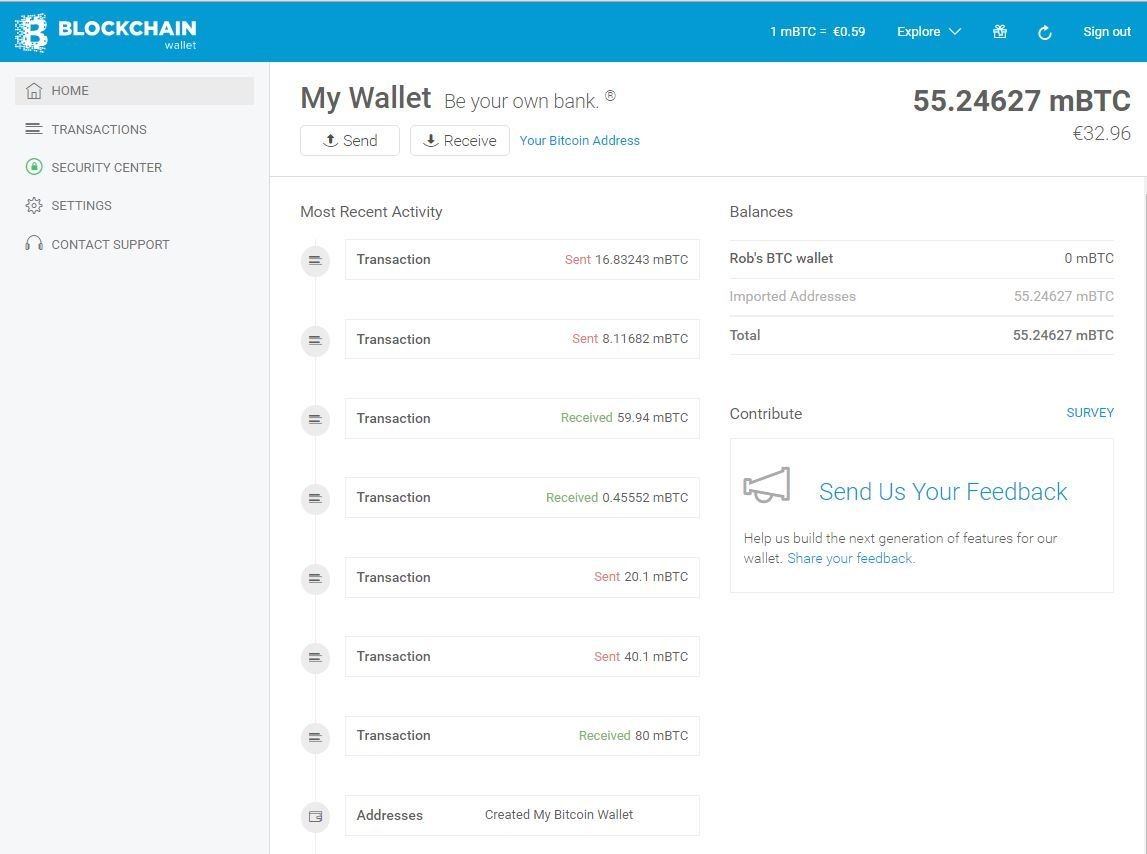Image resolution: width=1147 pixels, height=854 pixels.
Task: Click icon beside Sent 8.11682 mBTC transaction
Action: pyautogui.click(x=315, y=340)
